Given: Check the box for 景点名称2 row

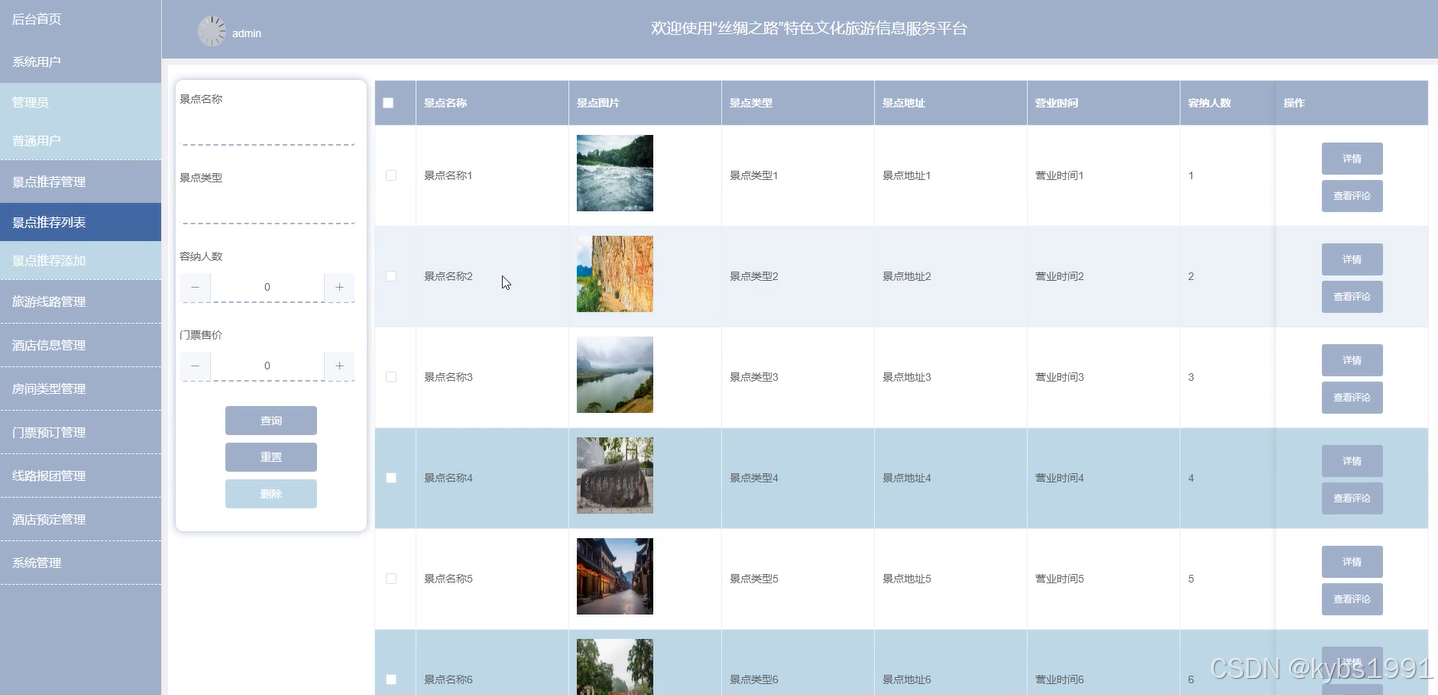Looking at the screenshot, I should 391,276.
